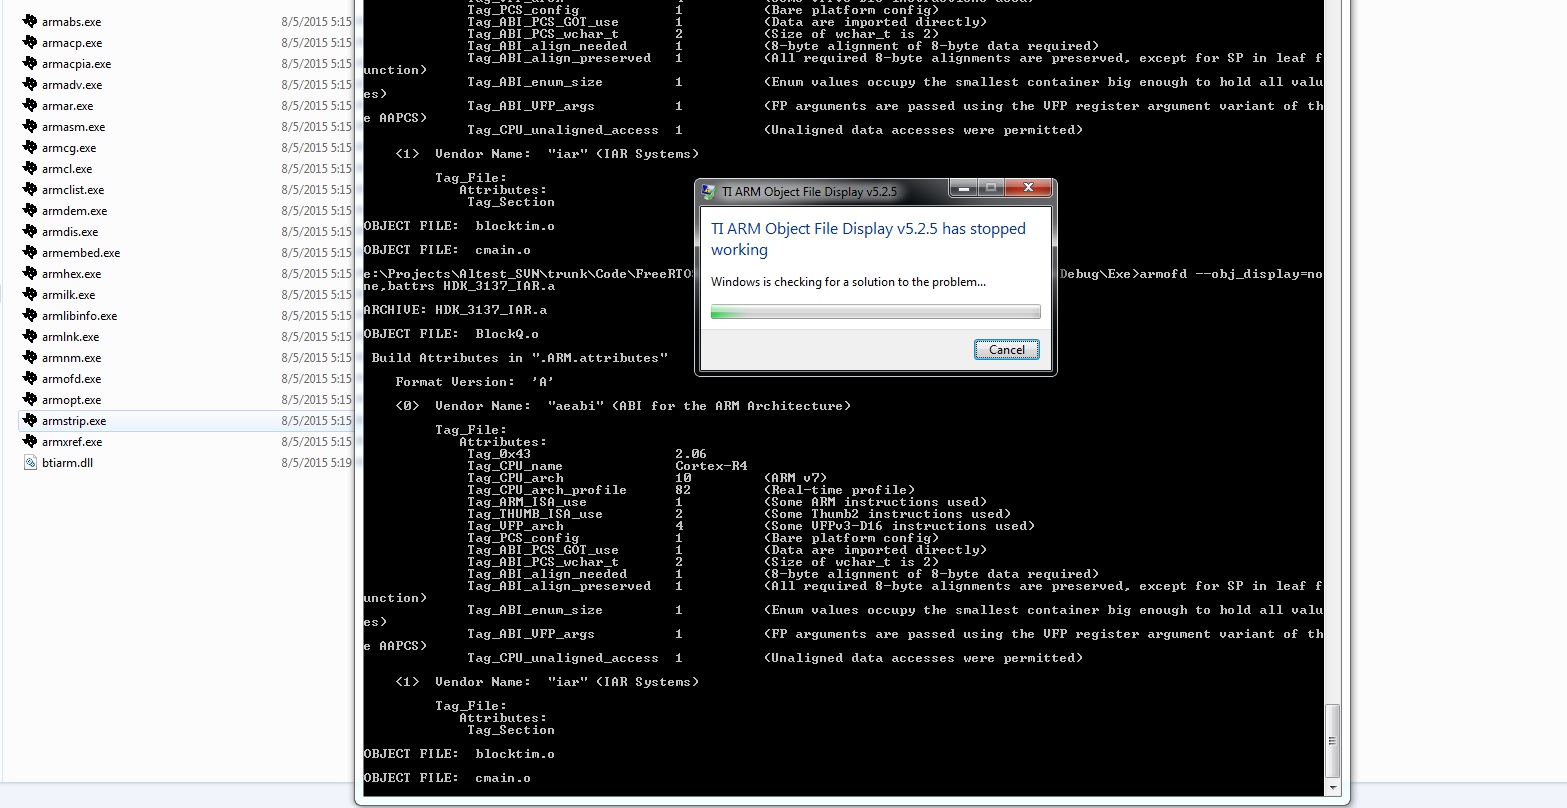The image size is (1567, 808).
Task: Click the armasm.exe assembler icon
Action: 31,127
